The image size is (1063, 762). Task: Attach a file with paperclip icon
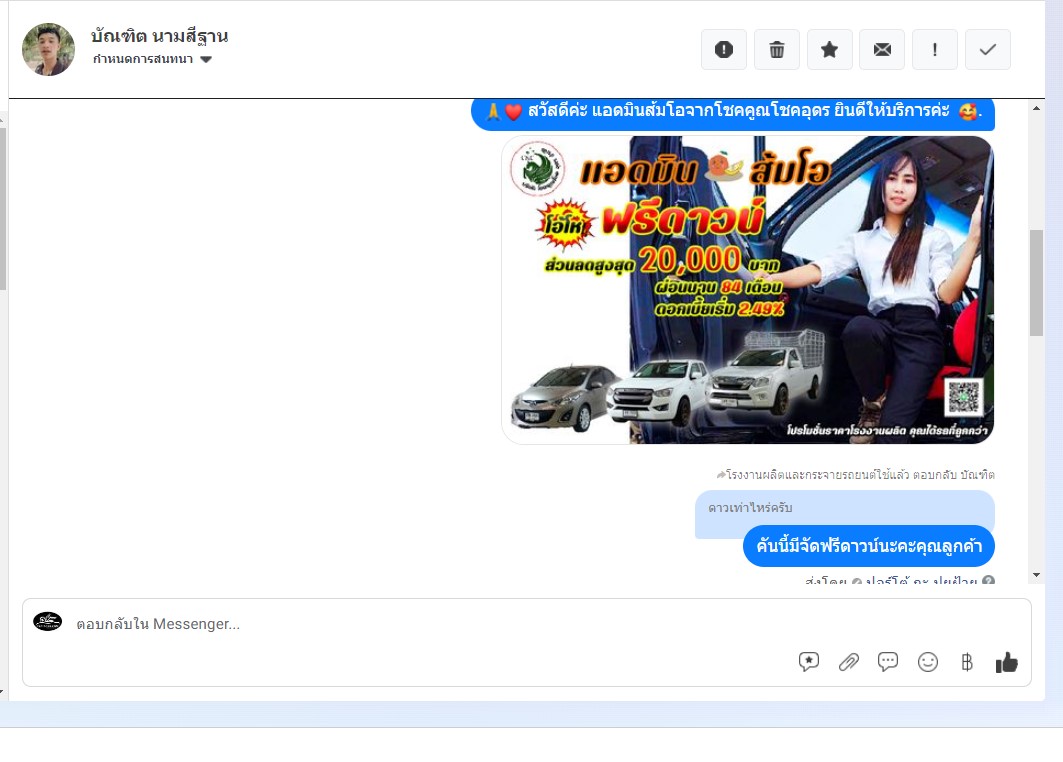849,662
